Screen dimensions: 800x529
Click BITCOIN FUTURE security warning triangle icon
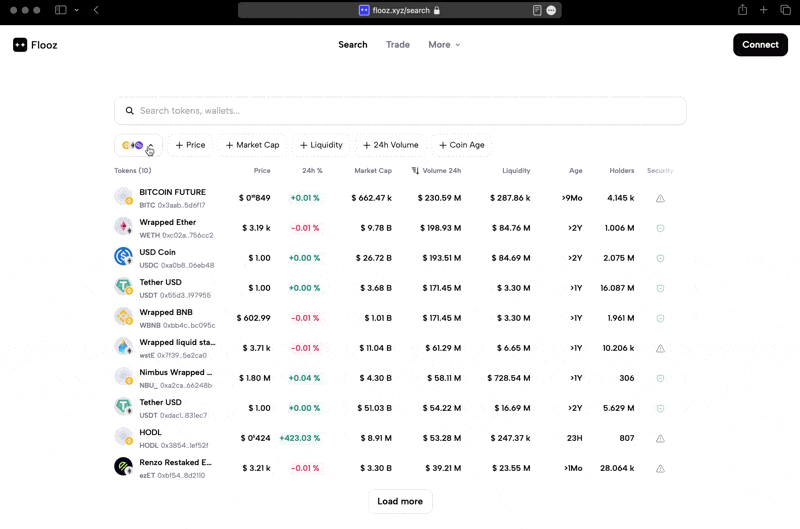(660, 198)
